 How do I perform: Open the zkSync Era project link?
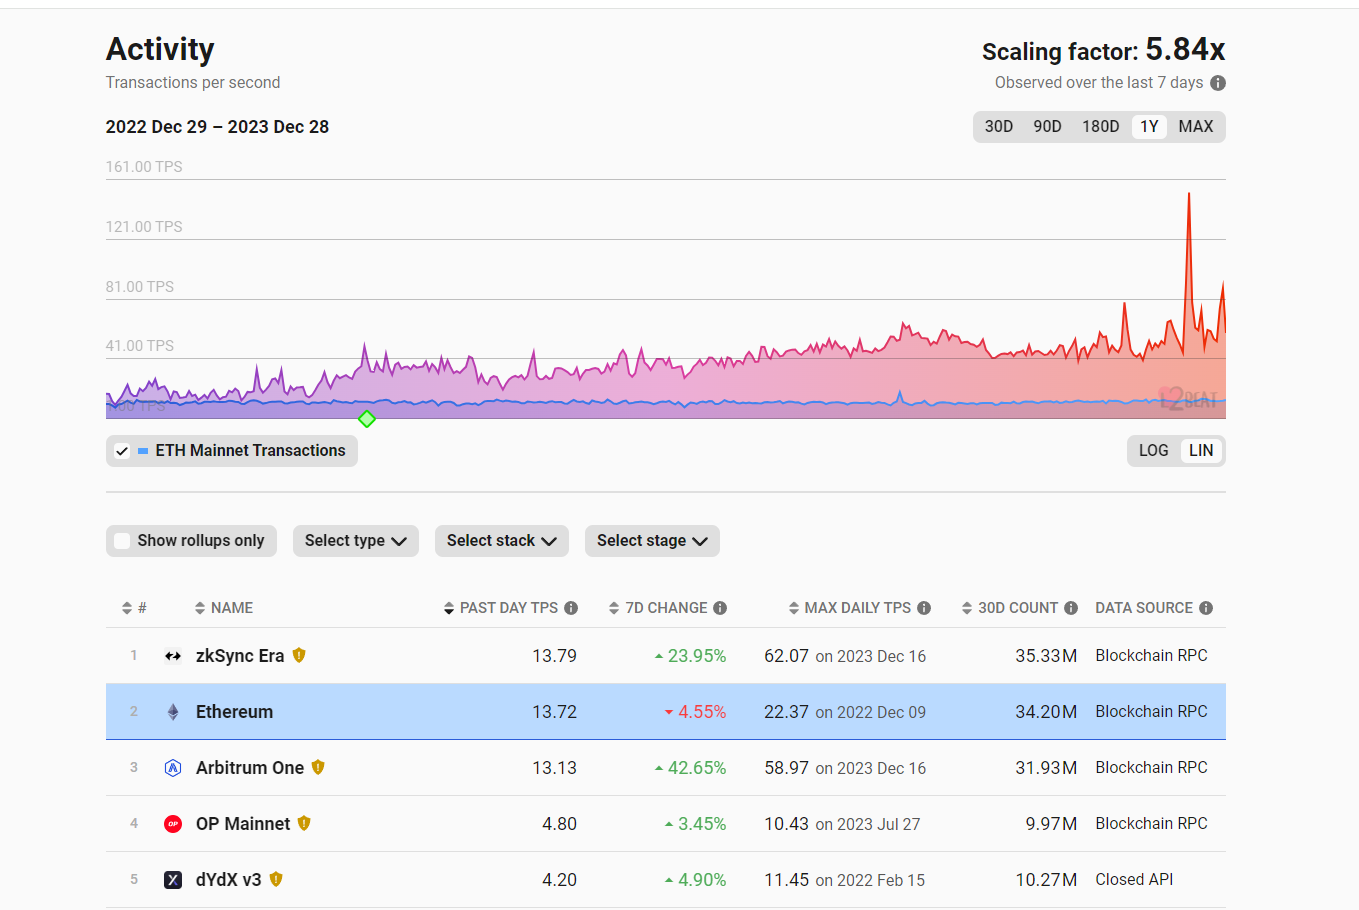tap(240, 656)
